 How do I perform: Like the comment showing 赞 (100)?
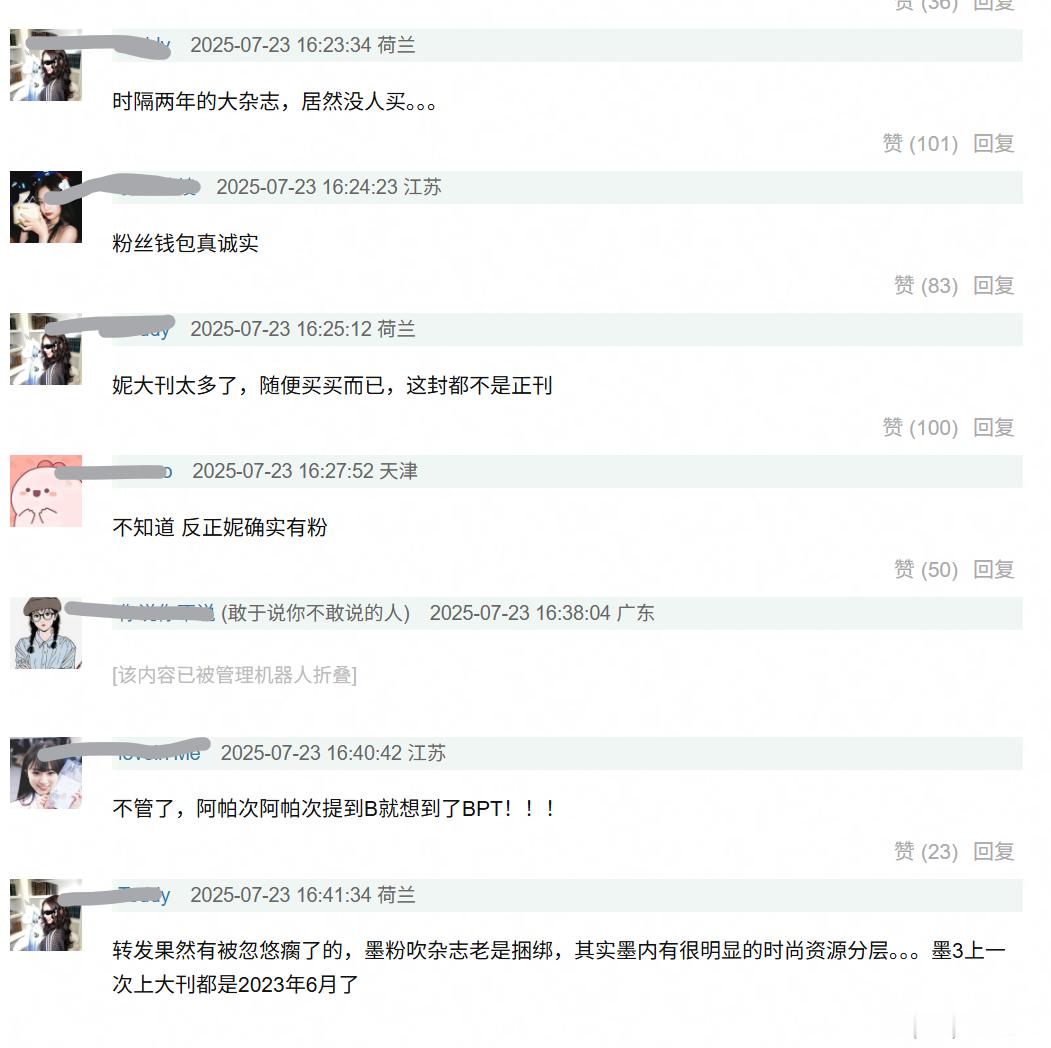click(x=920, y=428)
